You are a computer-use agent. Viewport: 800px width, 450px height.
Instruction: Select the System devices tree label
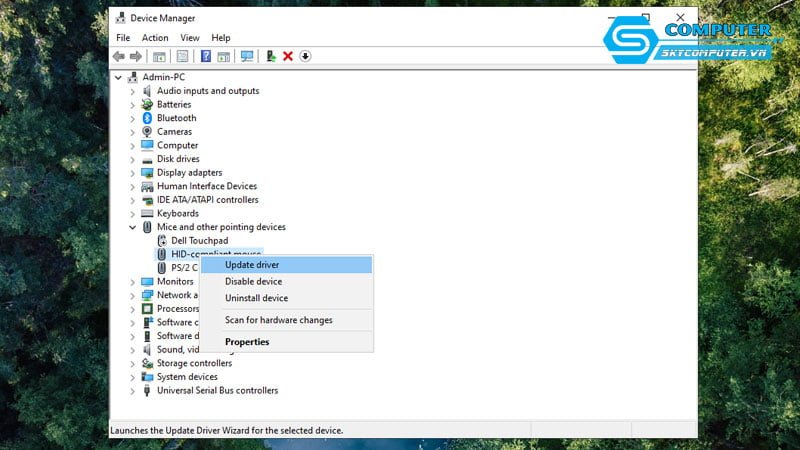click(187, 377)
